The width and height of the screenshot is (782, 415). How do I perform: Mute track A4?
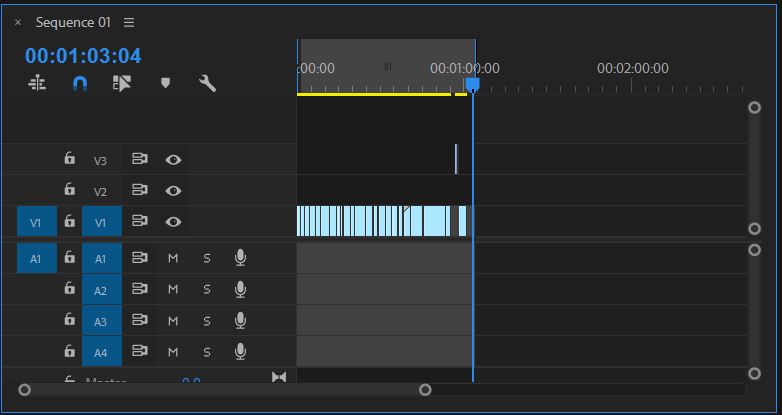click(173, 352)
